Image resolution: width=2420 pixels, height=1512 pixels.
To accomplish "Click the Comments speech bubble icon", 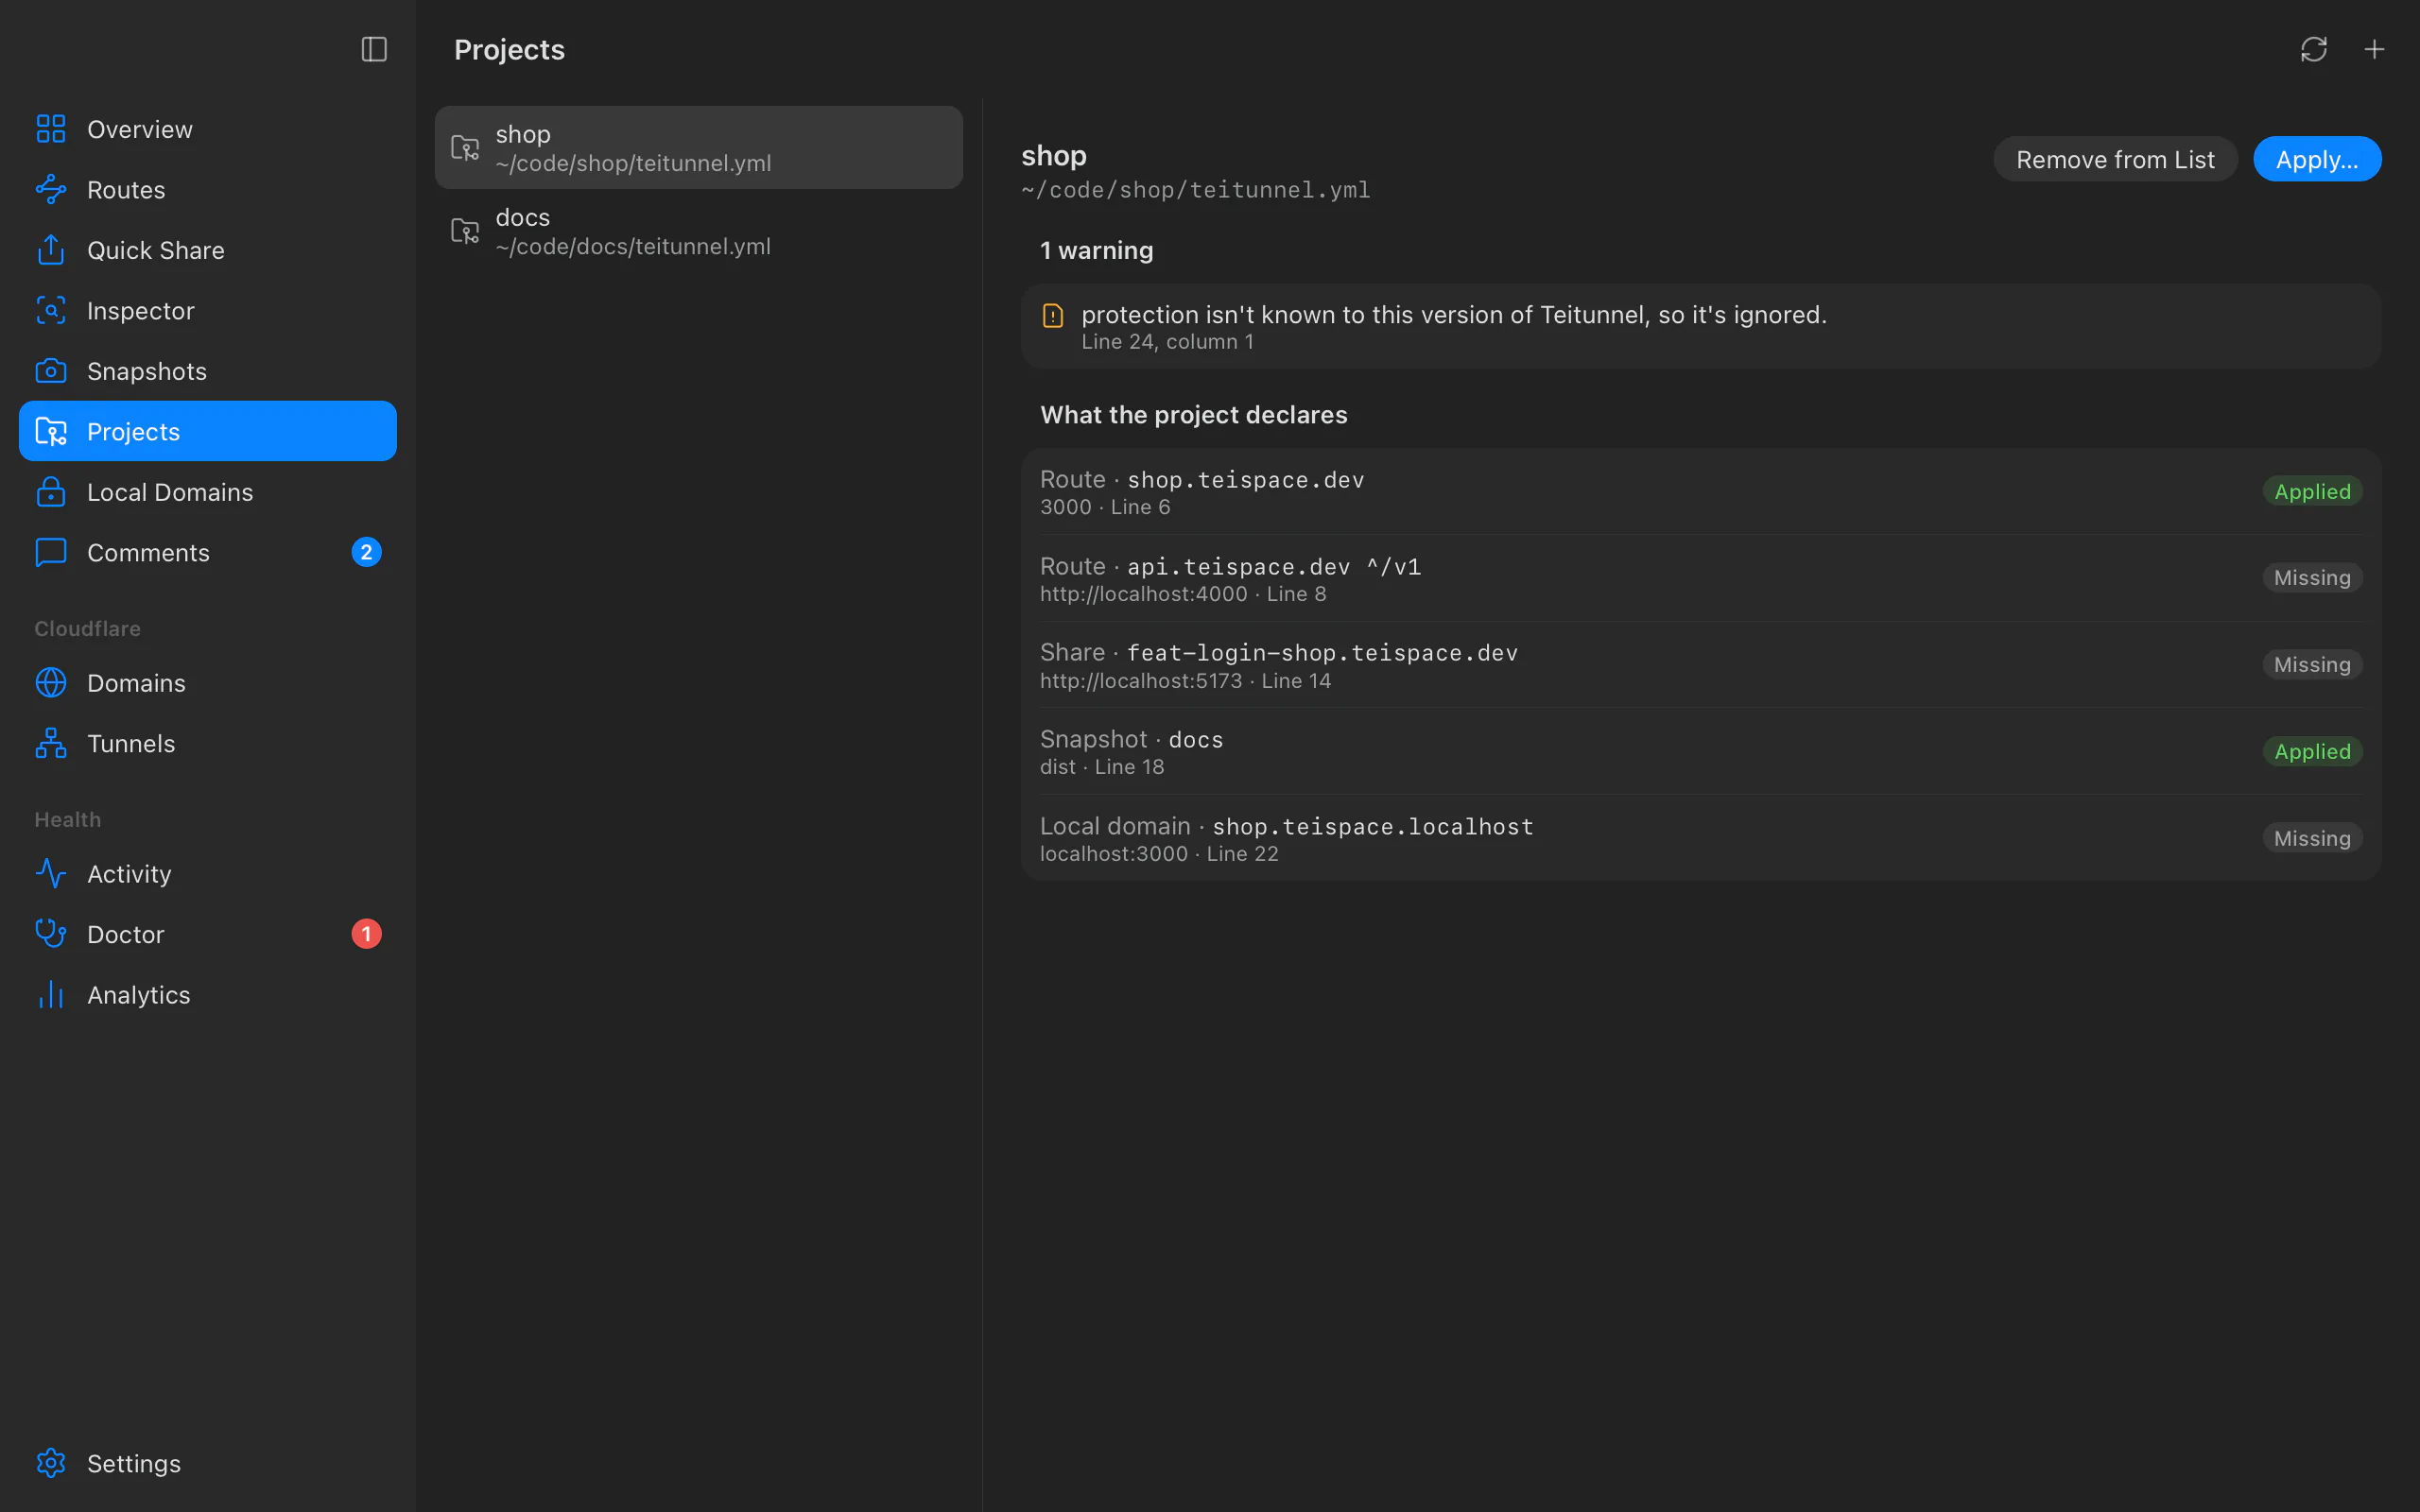I will click(x=51, y=552).
